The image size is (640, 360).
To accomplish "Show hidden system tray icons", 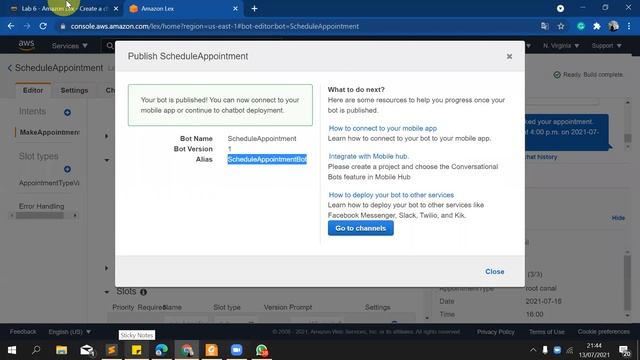I will 533,350.
